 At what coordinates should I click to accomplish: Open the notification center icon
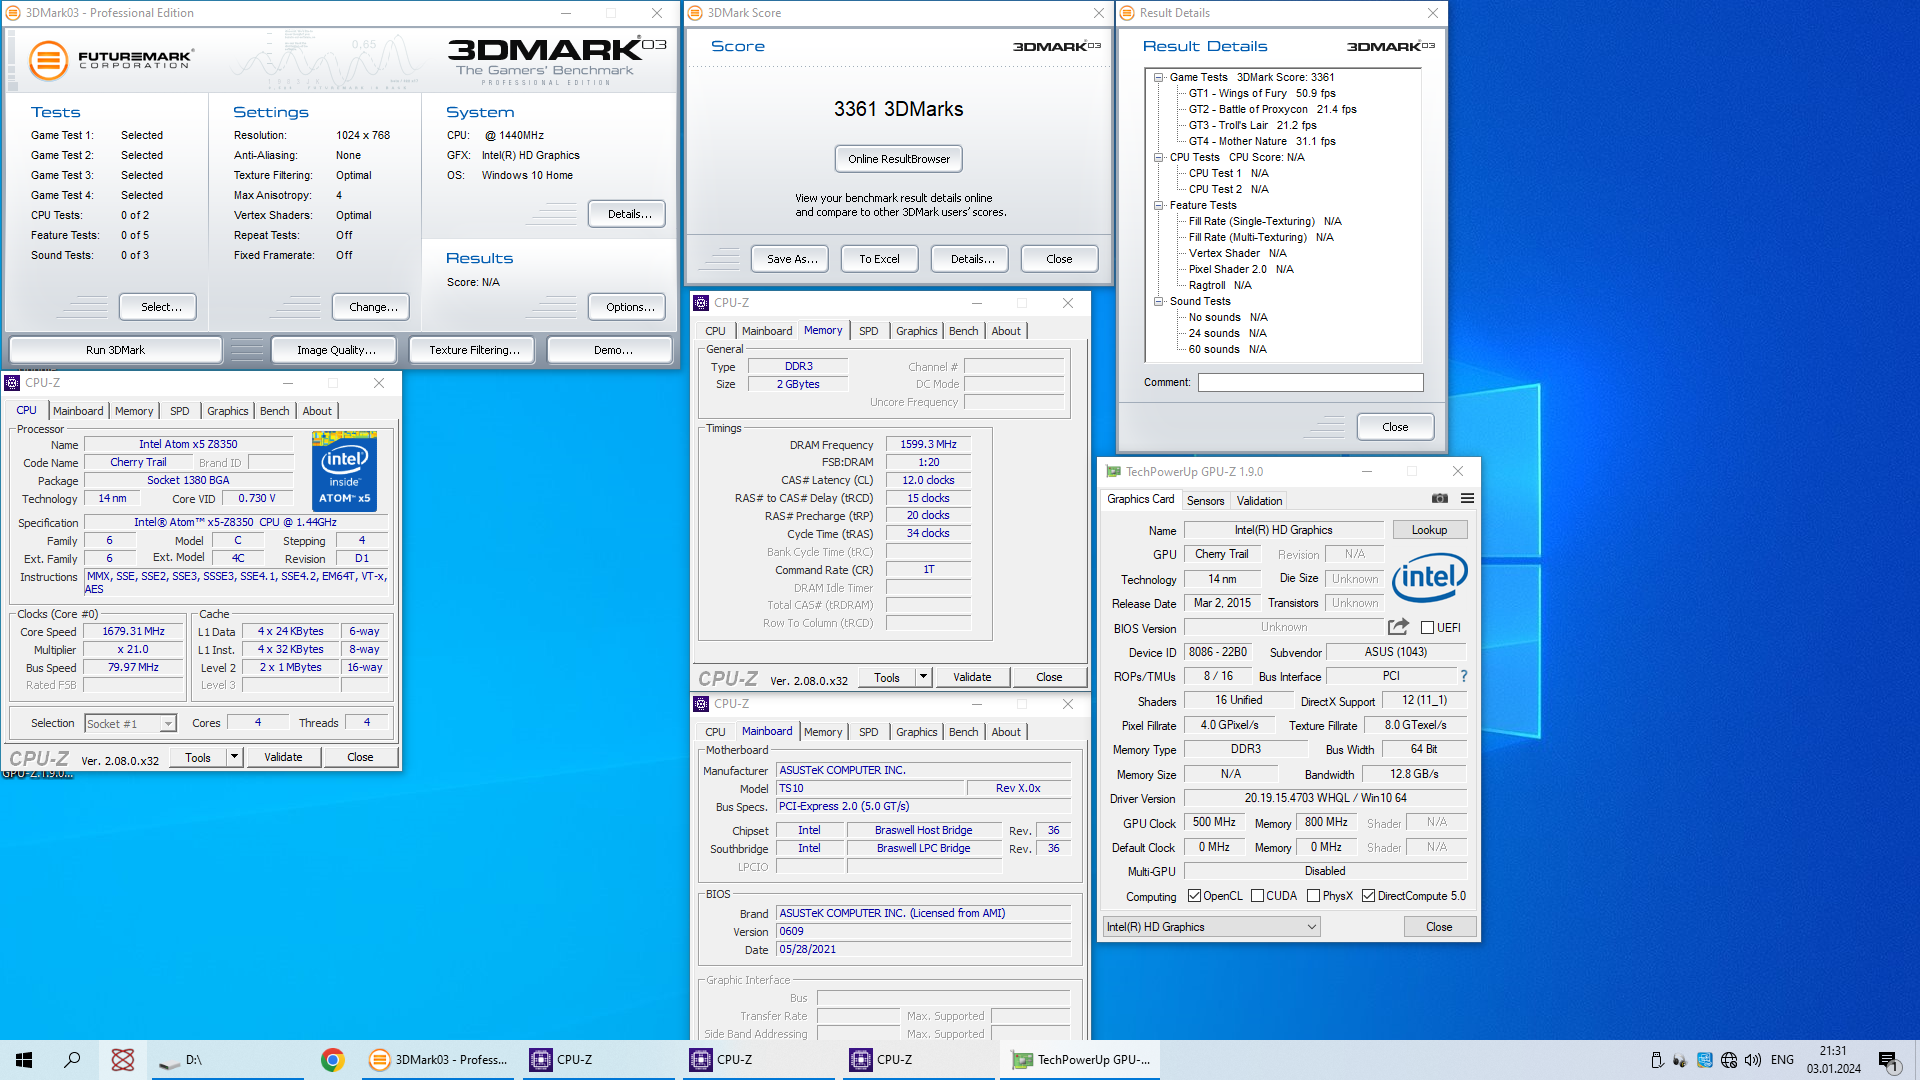click(1888, 1061)
